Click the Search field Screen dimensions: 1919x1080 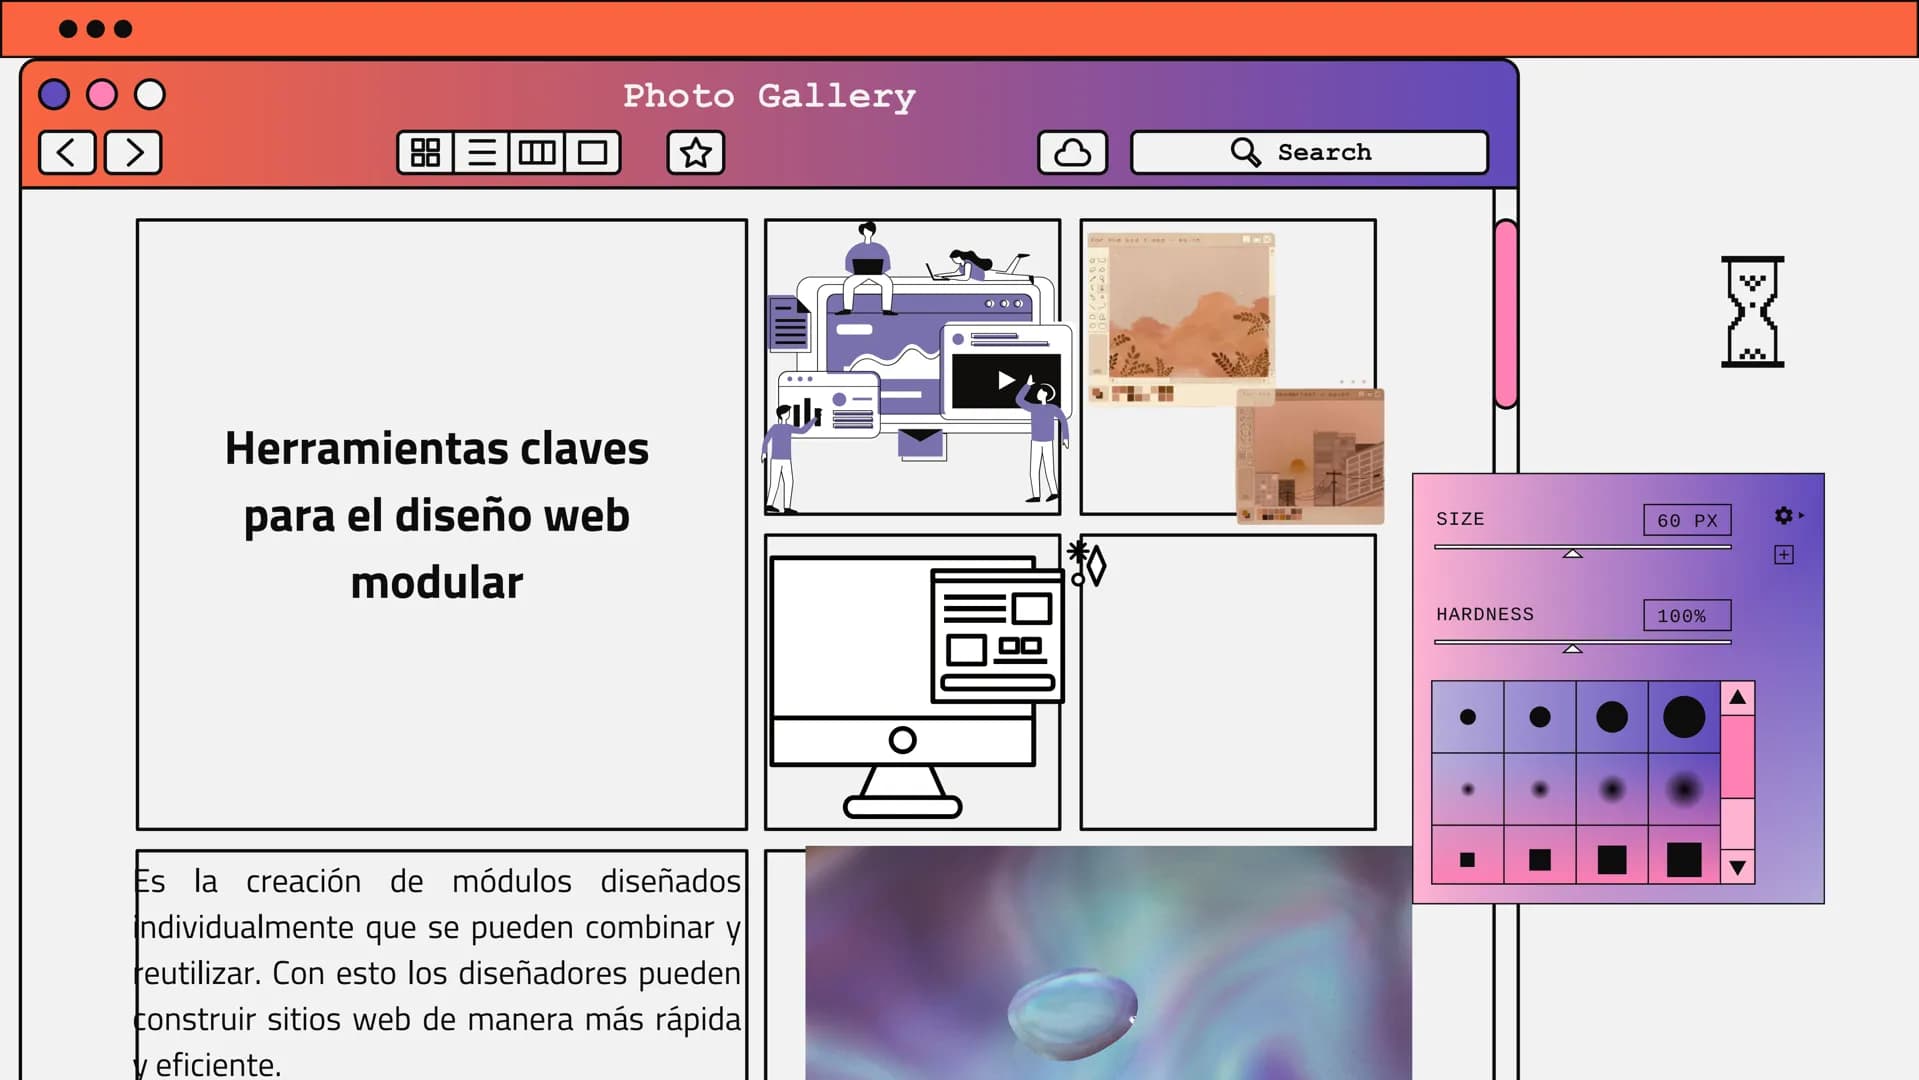click(1309, 153)
